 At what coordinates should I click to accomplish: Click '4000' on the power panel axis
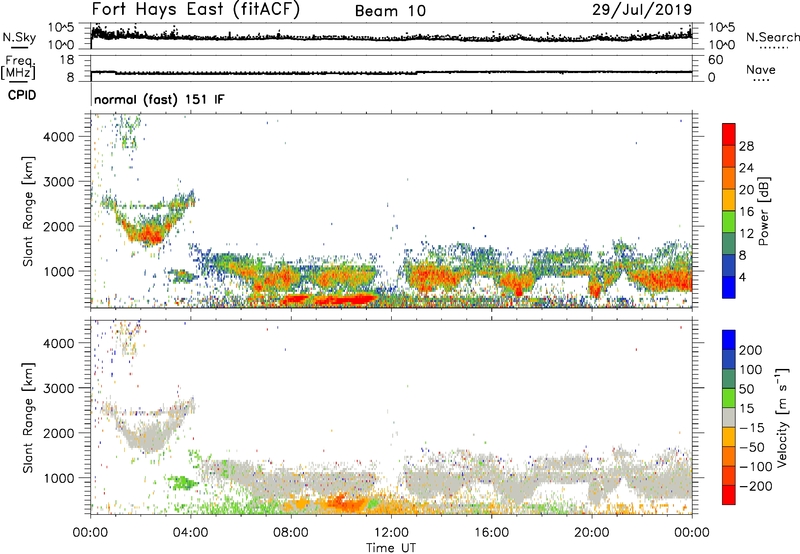59,137
